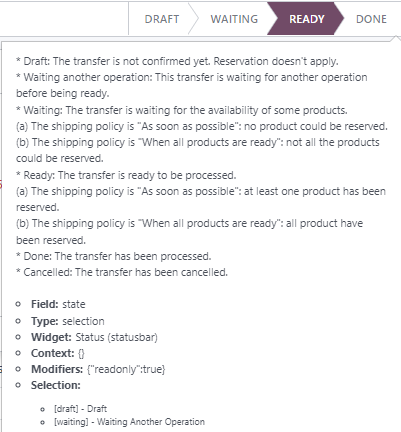Select the DONE stage in the status bar
Image resolution: width=401 pixels, height=432 pixels.
[371, 19]
